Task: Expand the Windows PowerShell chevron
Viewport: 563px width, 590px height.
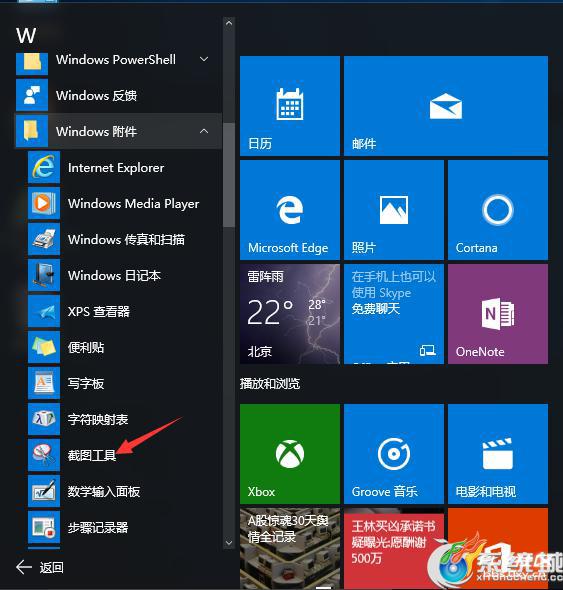Action: (204, 59)
